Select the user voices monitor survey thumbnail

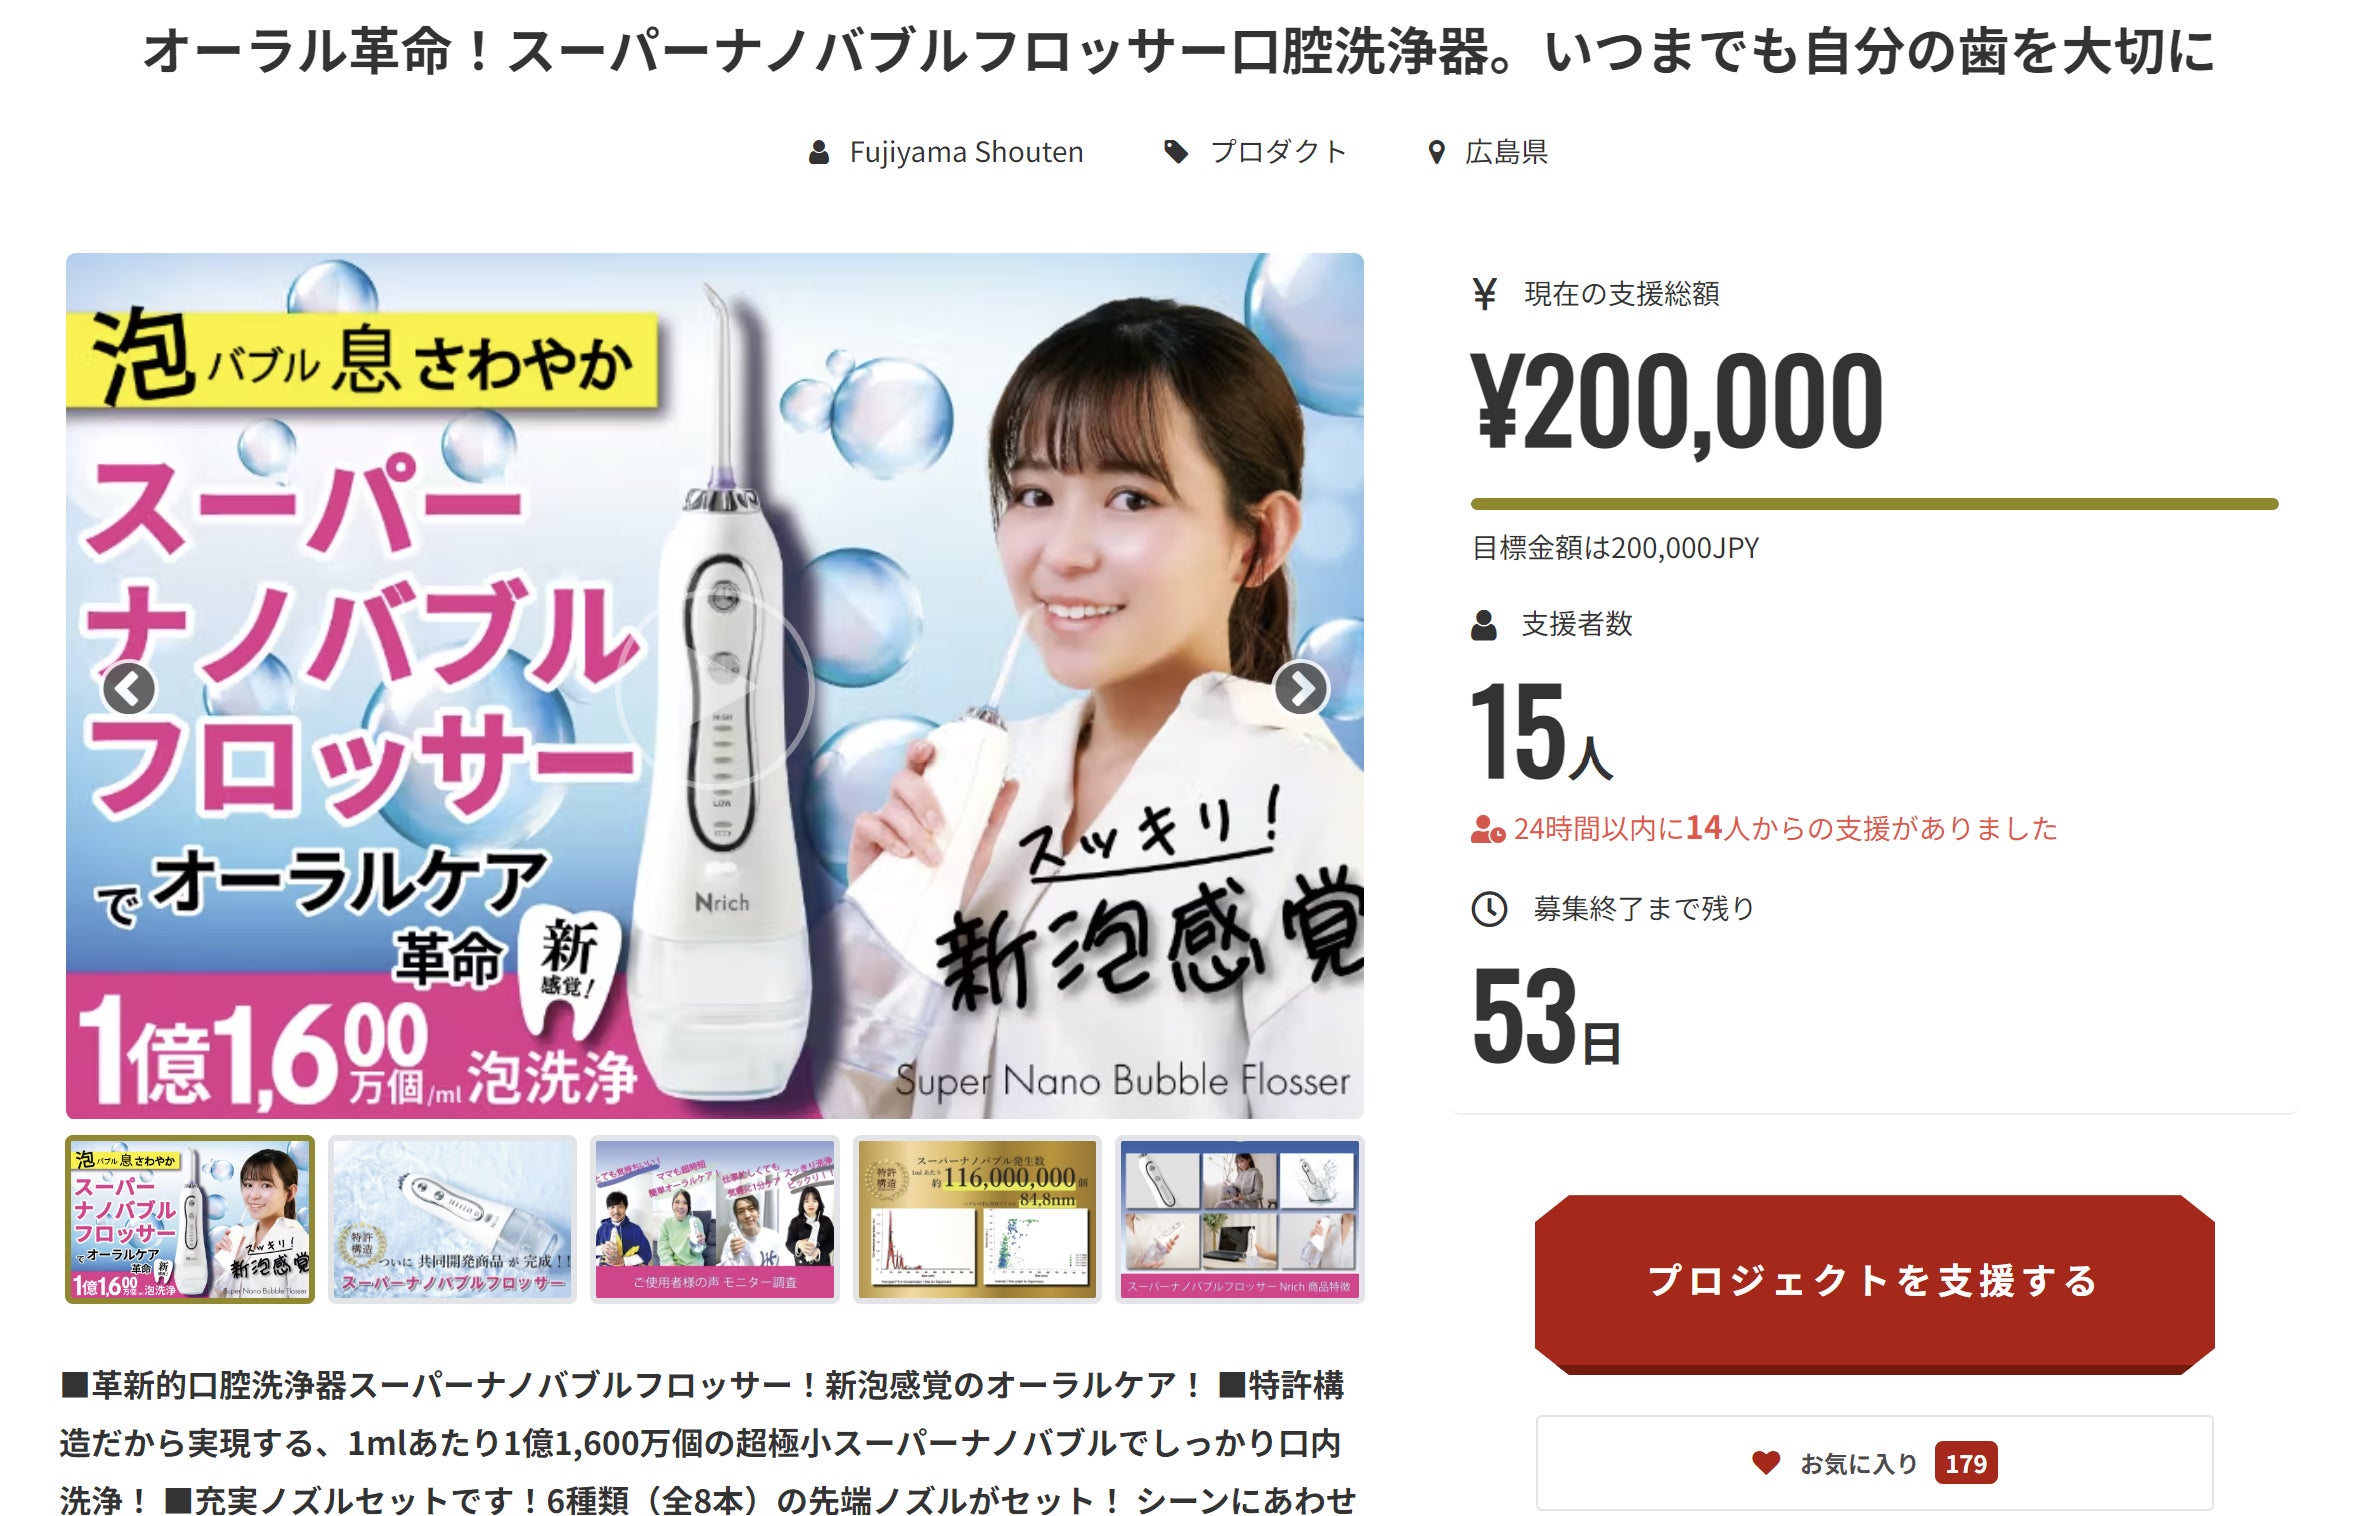point(715,1219)
